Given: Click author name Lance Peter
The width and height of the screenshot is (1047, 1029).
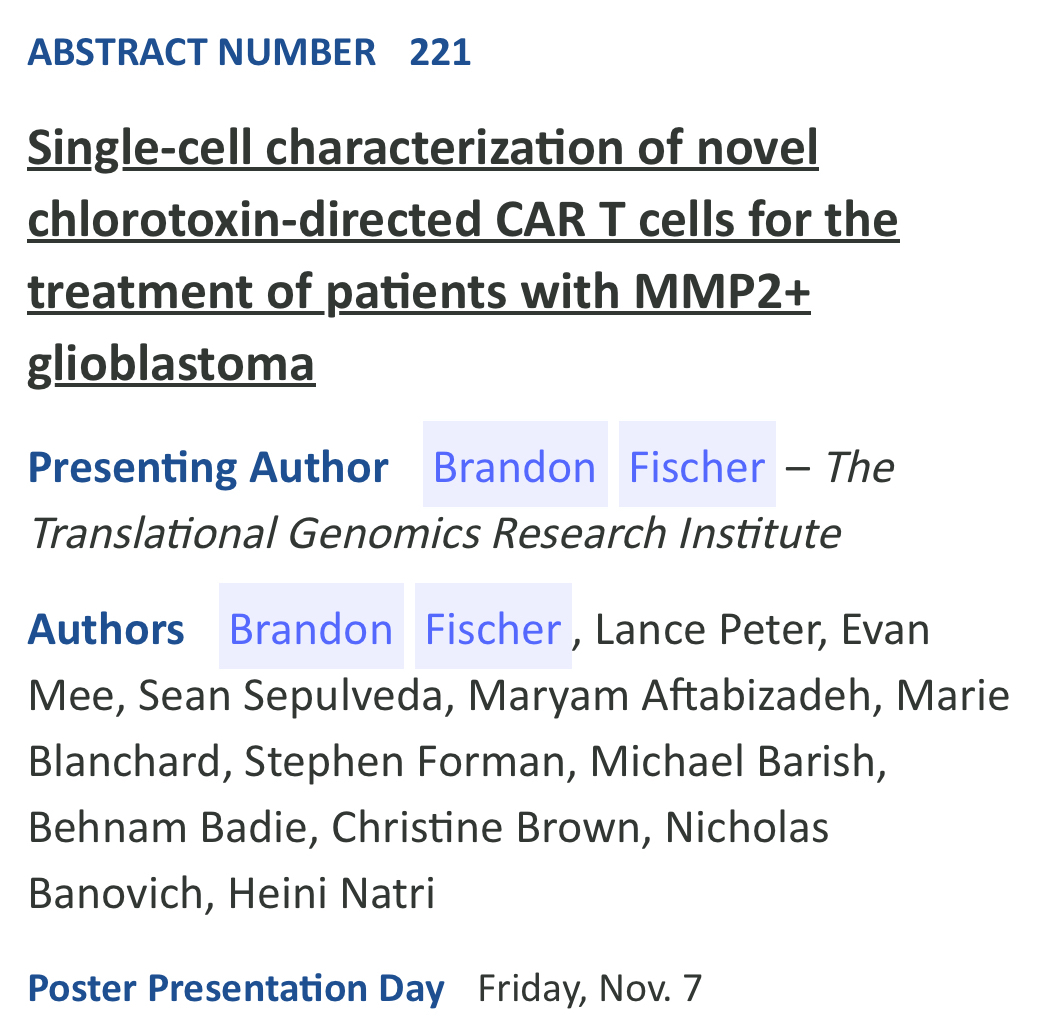Looking at the screenshot, I should [707, 630].
